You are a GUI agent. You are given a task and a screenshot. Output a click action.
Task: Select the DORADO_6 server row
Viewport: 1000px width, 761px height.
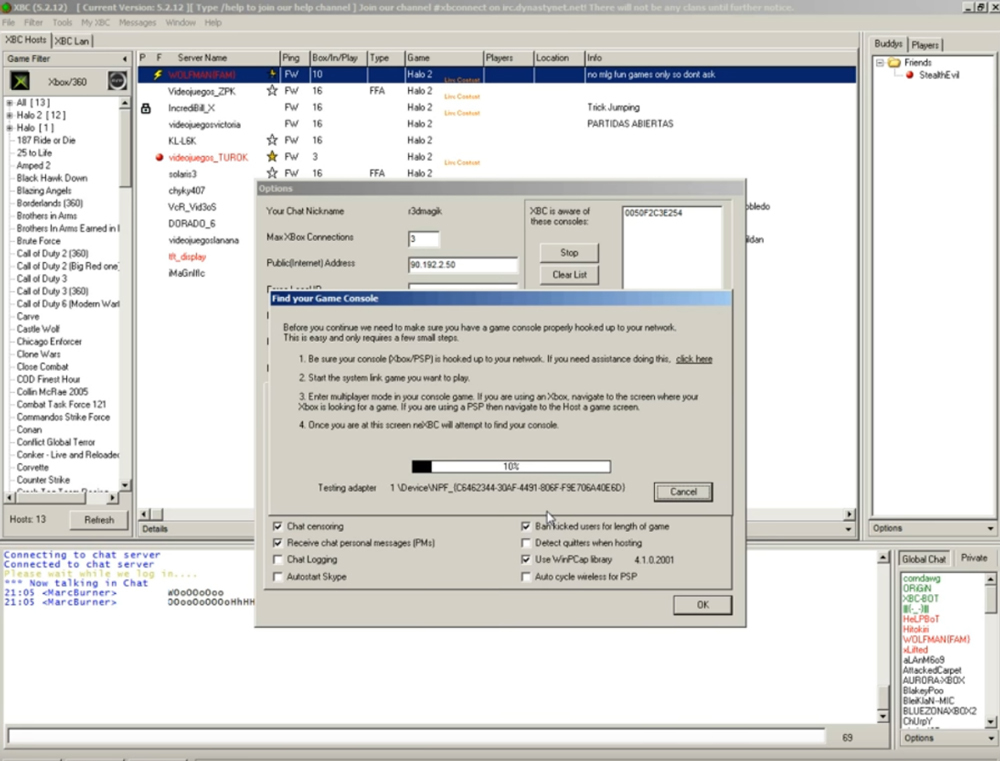(191, 224)
